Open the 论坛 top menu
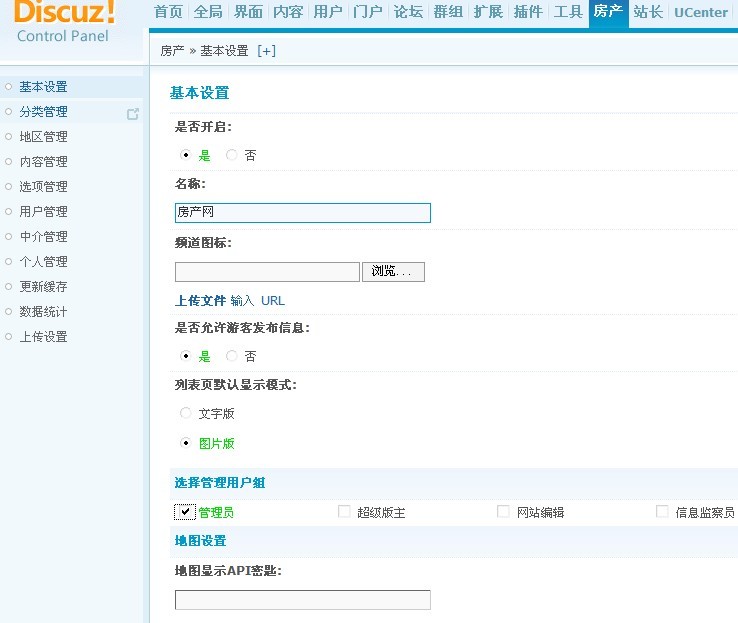738x623 pixels. (408, 12)
